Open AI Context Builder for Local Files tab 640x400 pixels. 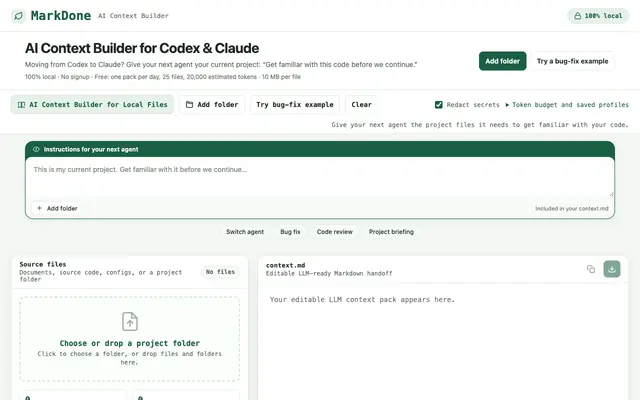coord(92,104)
